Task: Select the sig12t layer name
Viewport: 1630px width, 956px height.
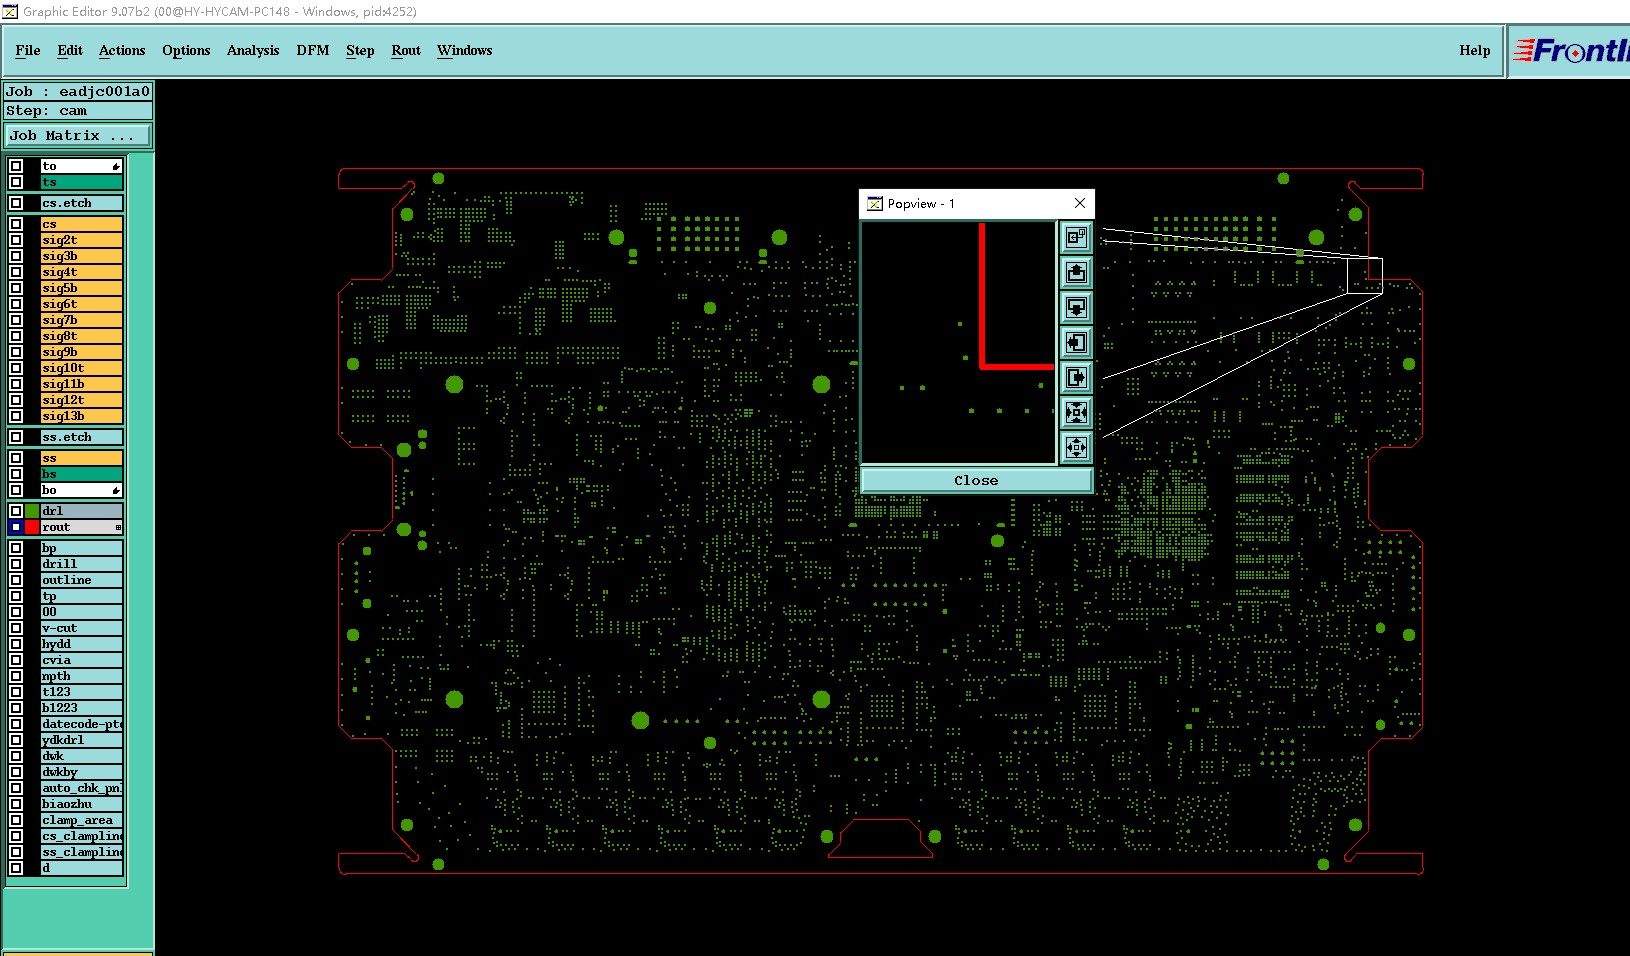Action: [x=82, y=400]
